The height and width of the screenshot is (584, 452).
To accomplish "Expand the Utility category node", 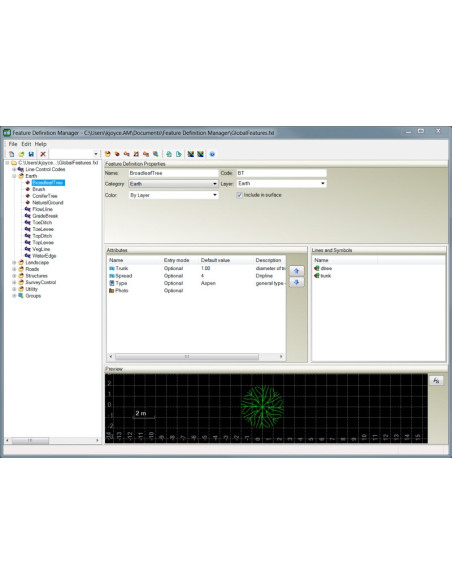I will tap(14, 289).
